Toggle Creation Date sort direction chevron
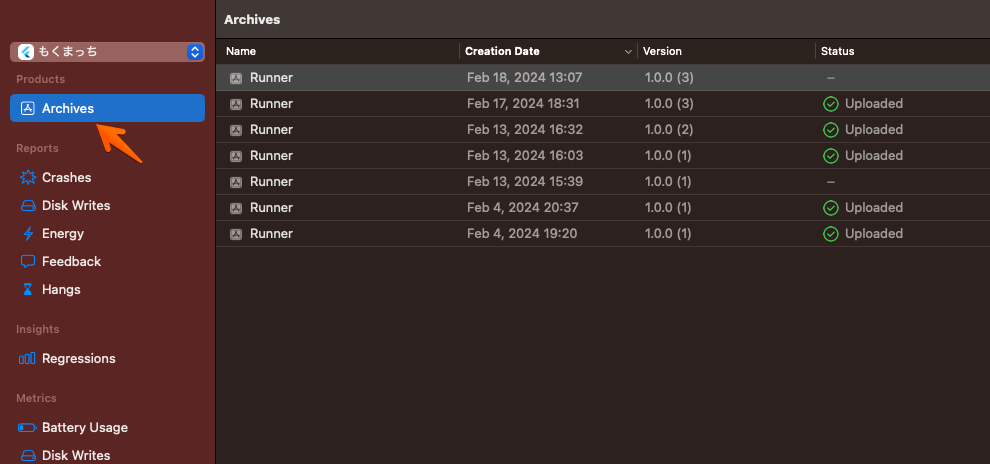 tap(628, 52)
